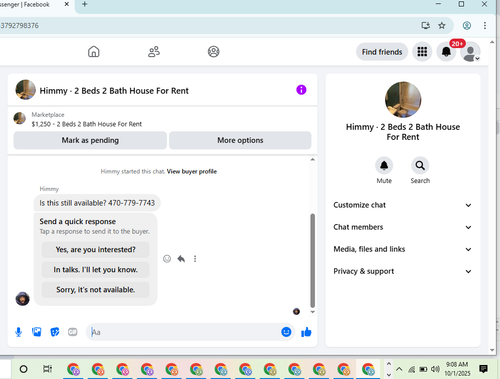Click taskbar clock showing 9:08 AM
This screenshot has height=379, width=500.
(457, 369)
